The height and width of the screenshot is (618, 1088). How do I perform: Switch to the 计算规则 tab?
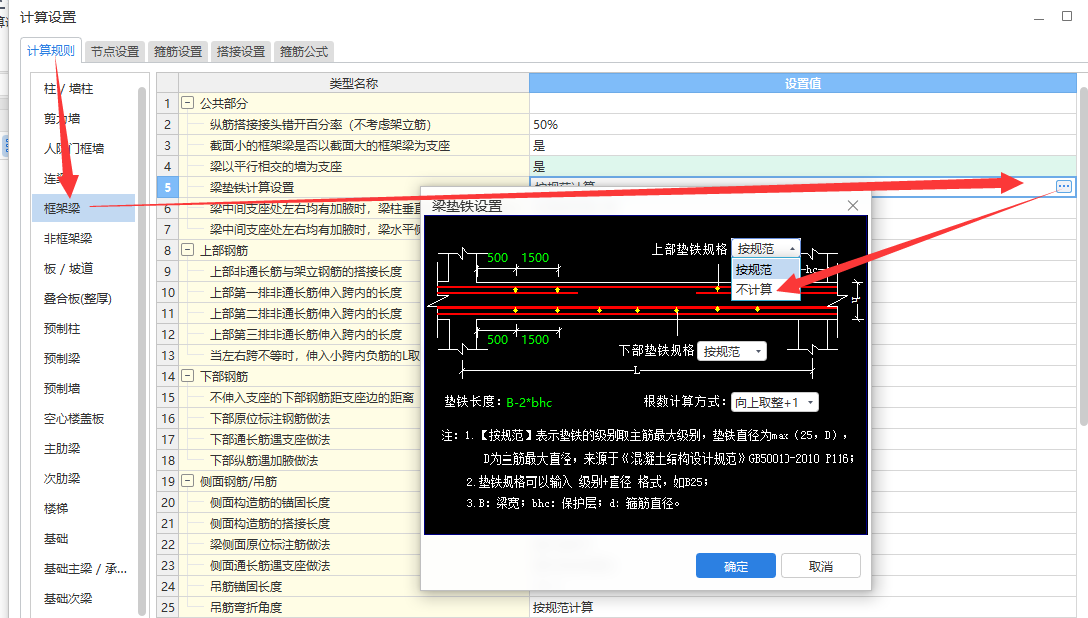coord(51,51)
